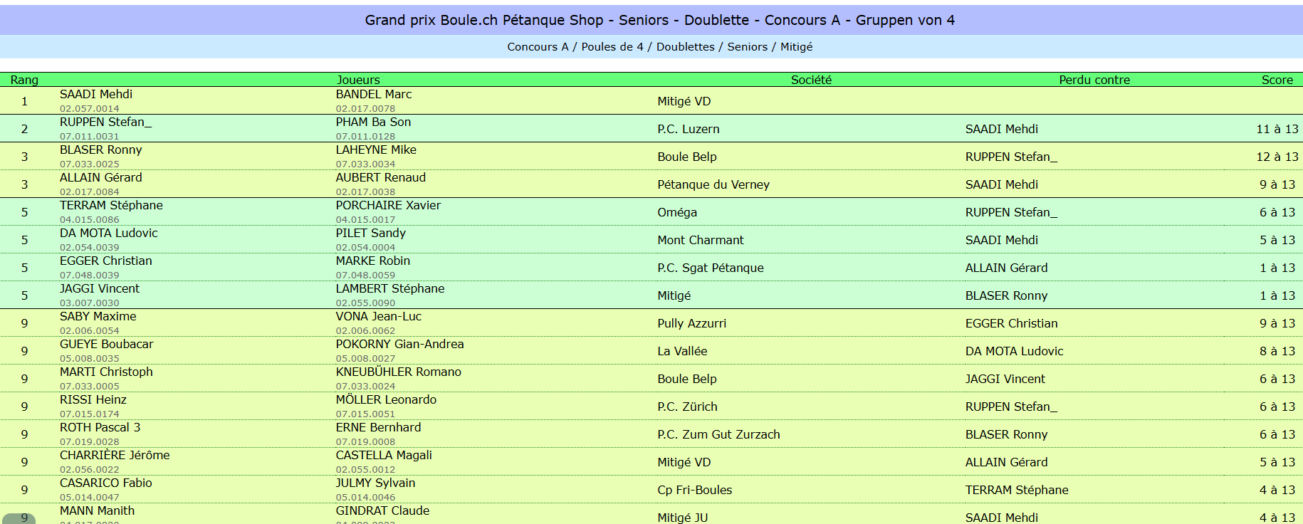Click TERRAM Stéphane in Perdu contre column
The image size is (1303, 524).
1016,490
